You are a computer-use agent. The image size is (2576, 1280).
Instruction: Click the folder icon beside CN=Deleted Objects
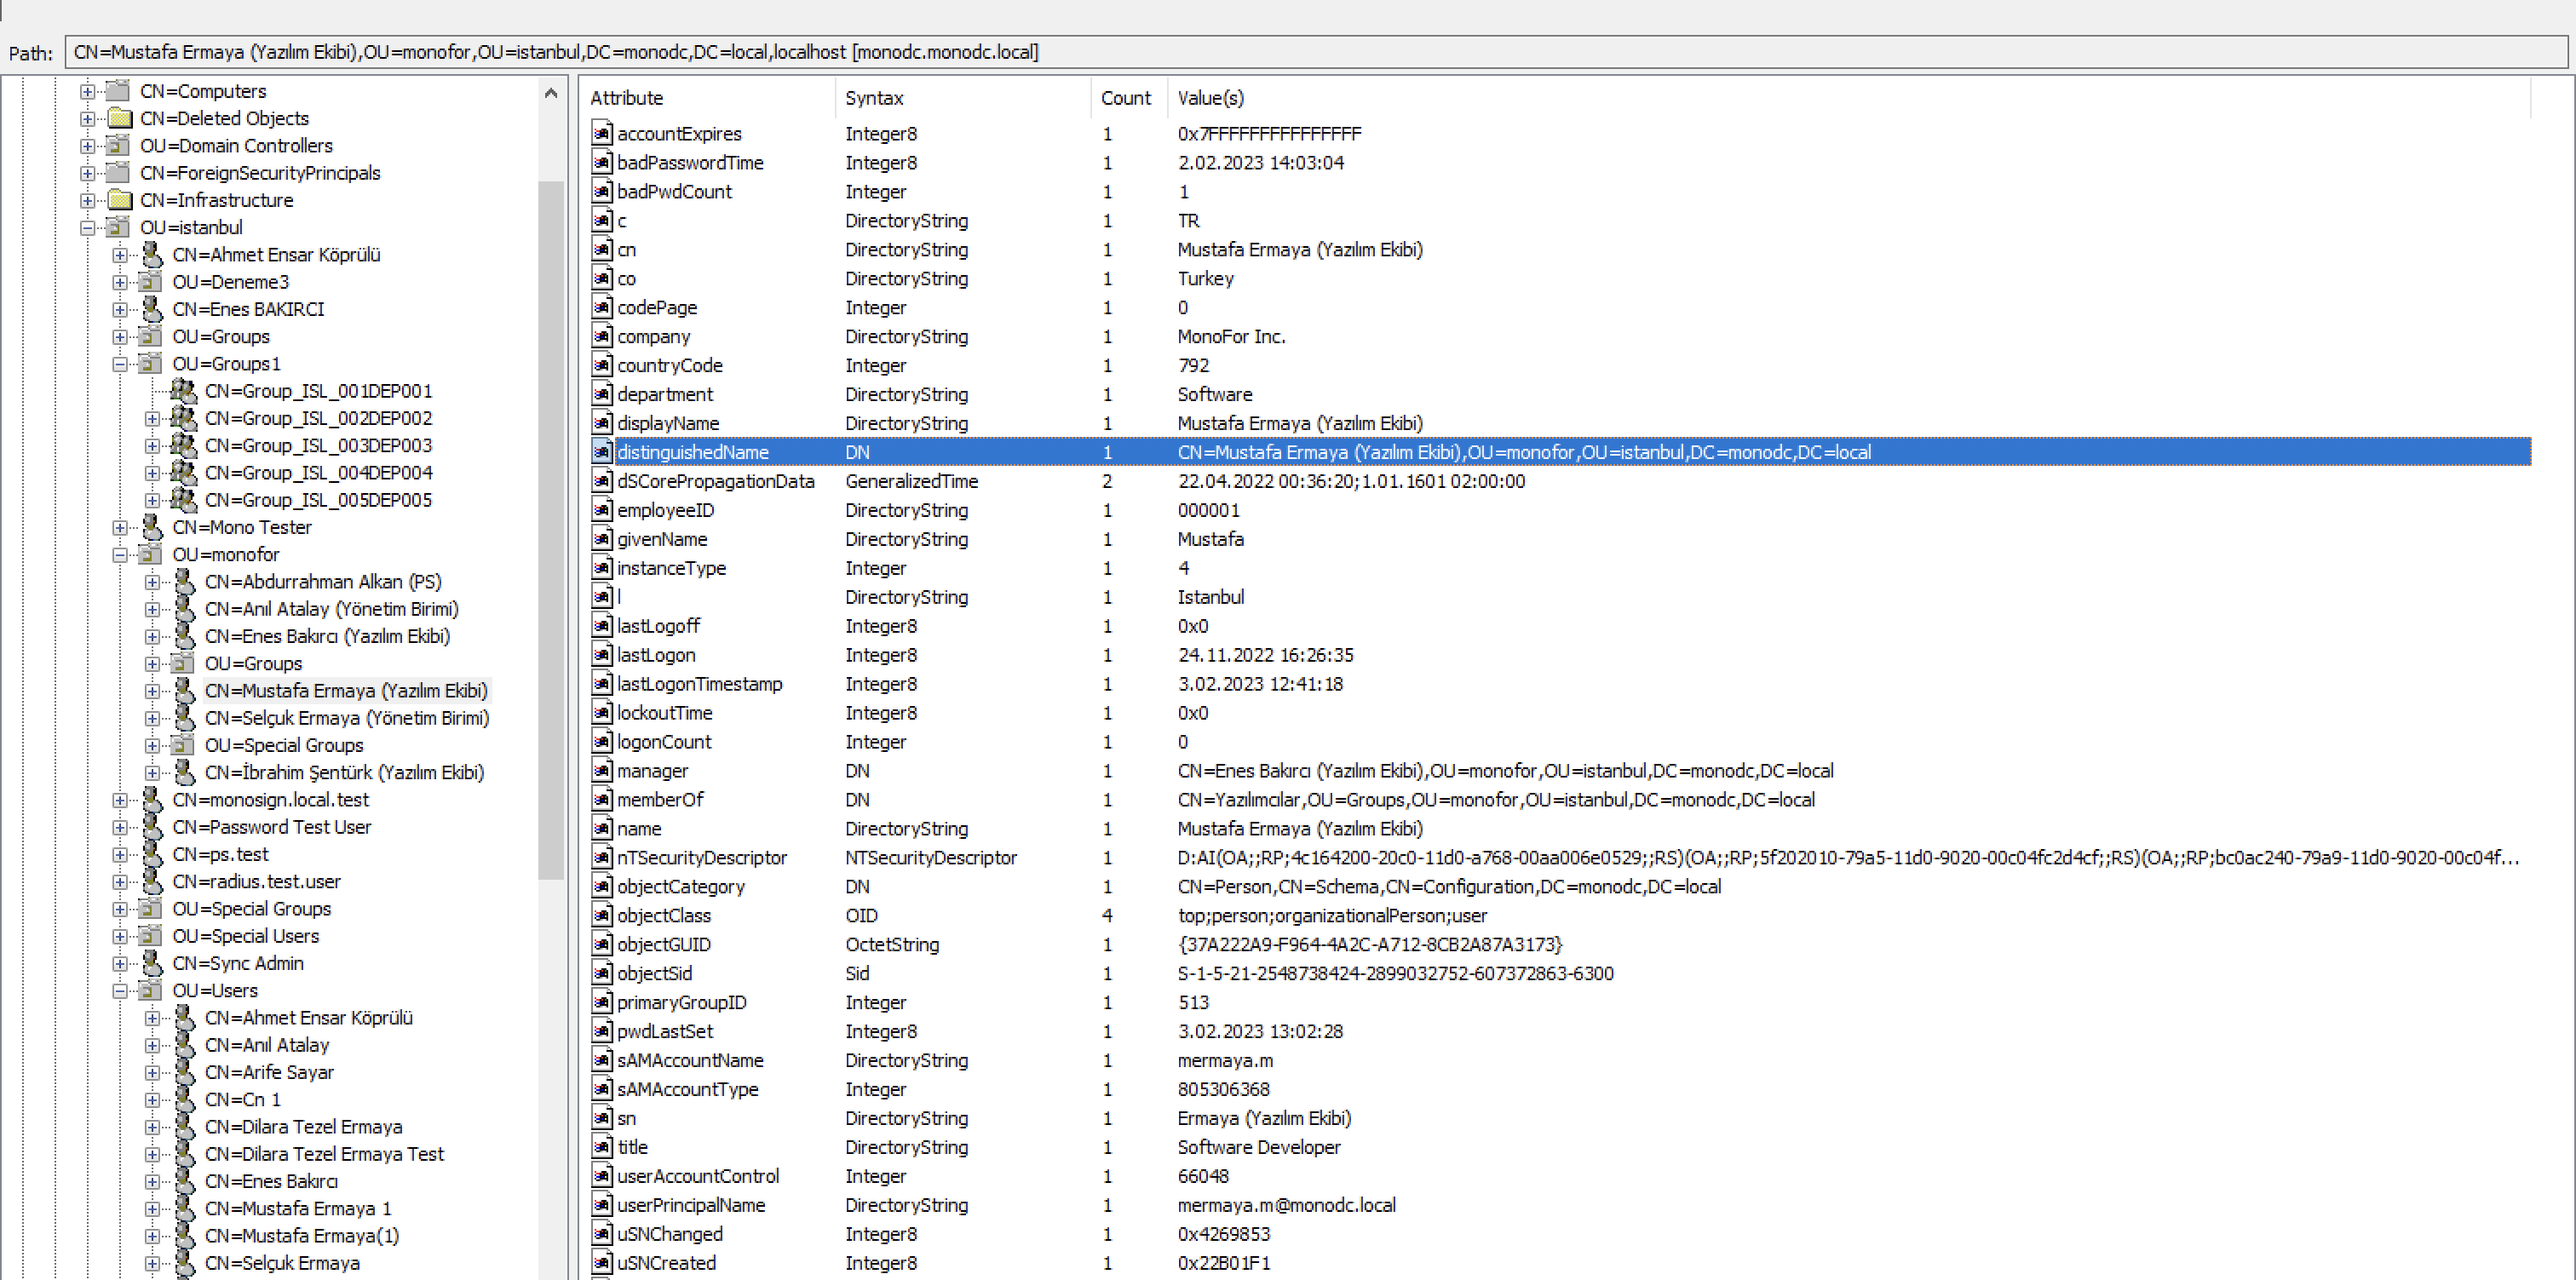119,118
